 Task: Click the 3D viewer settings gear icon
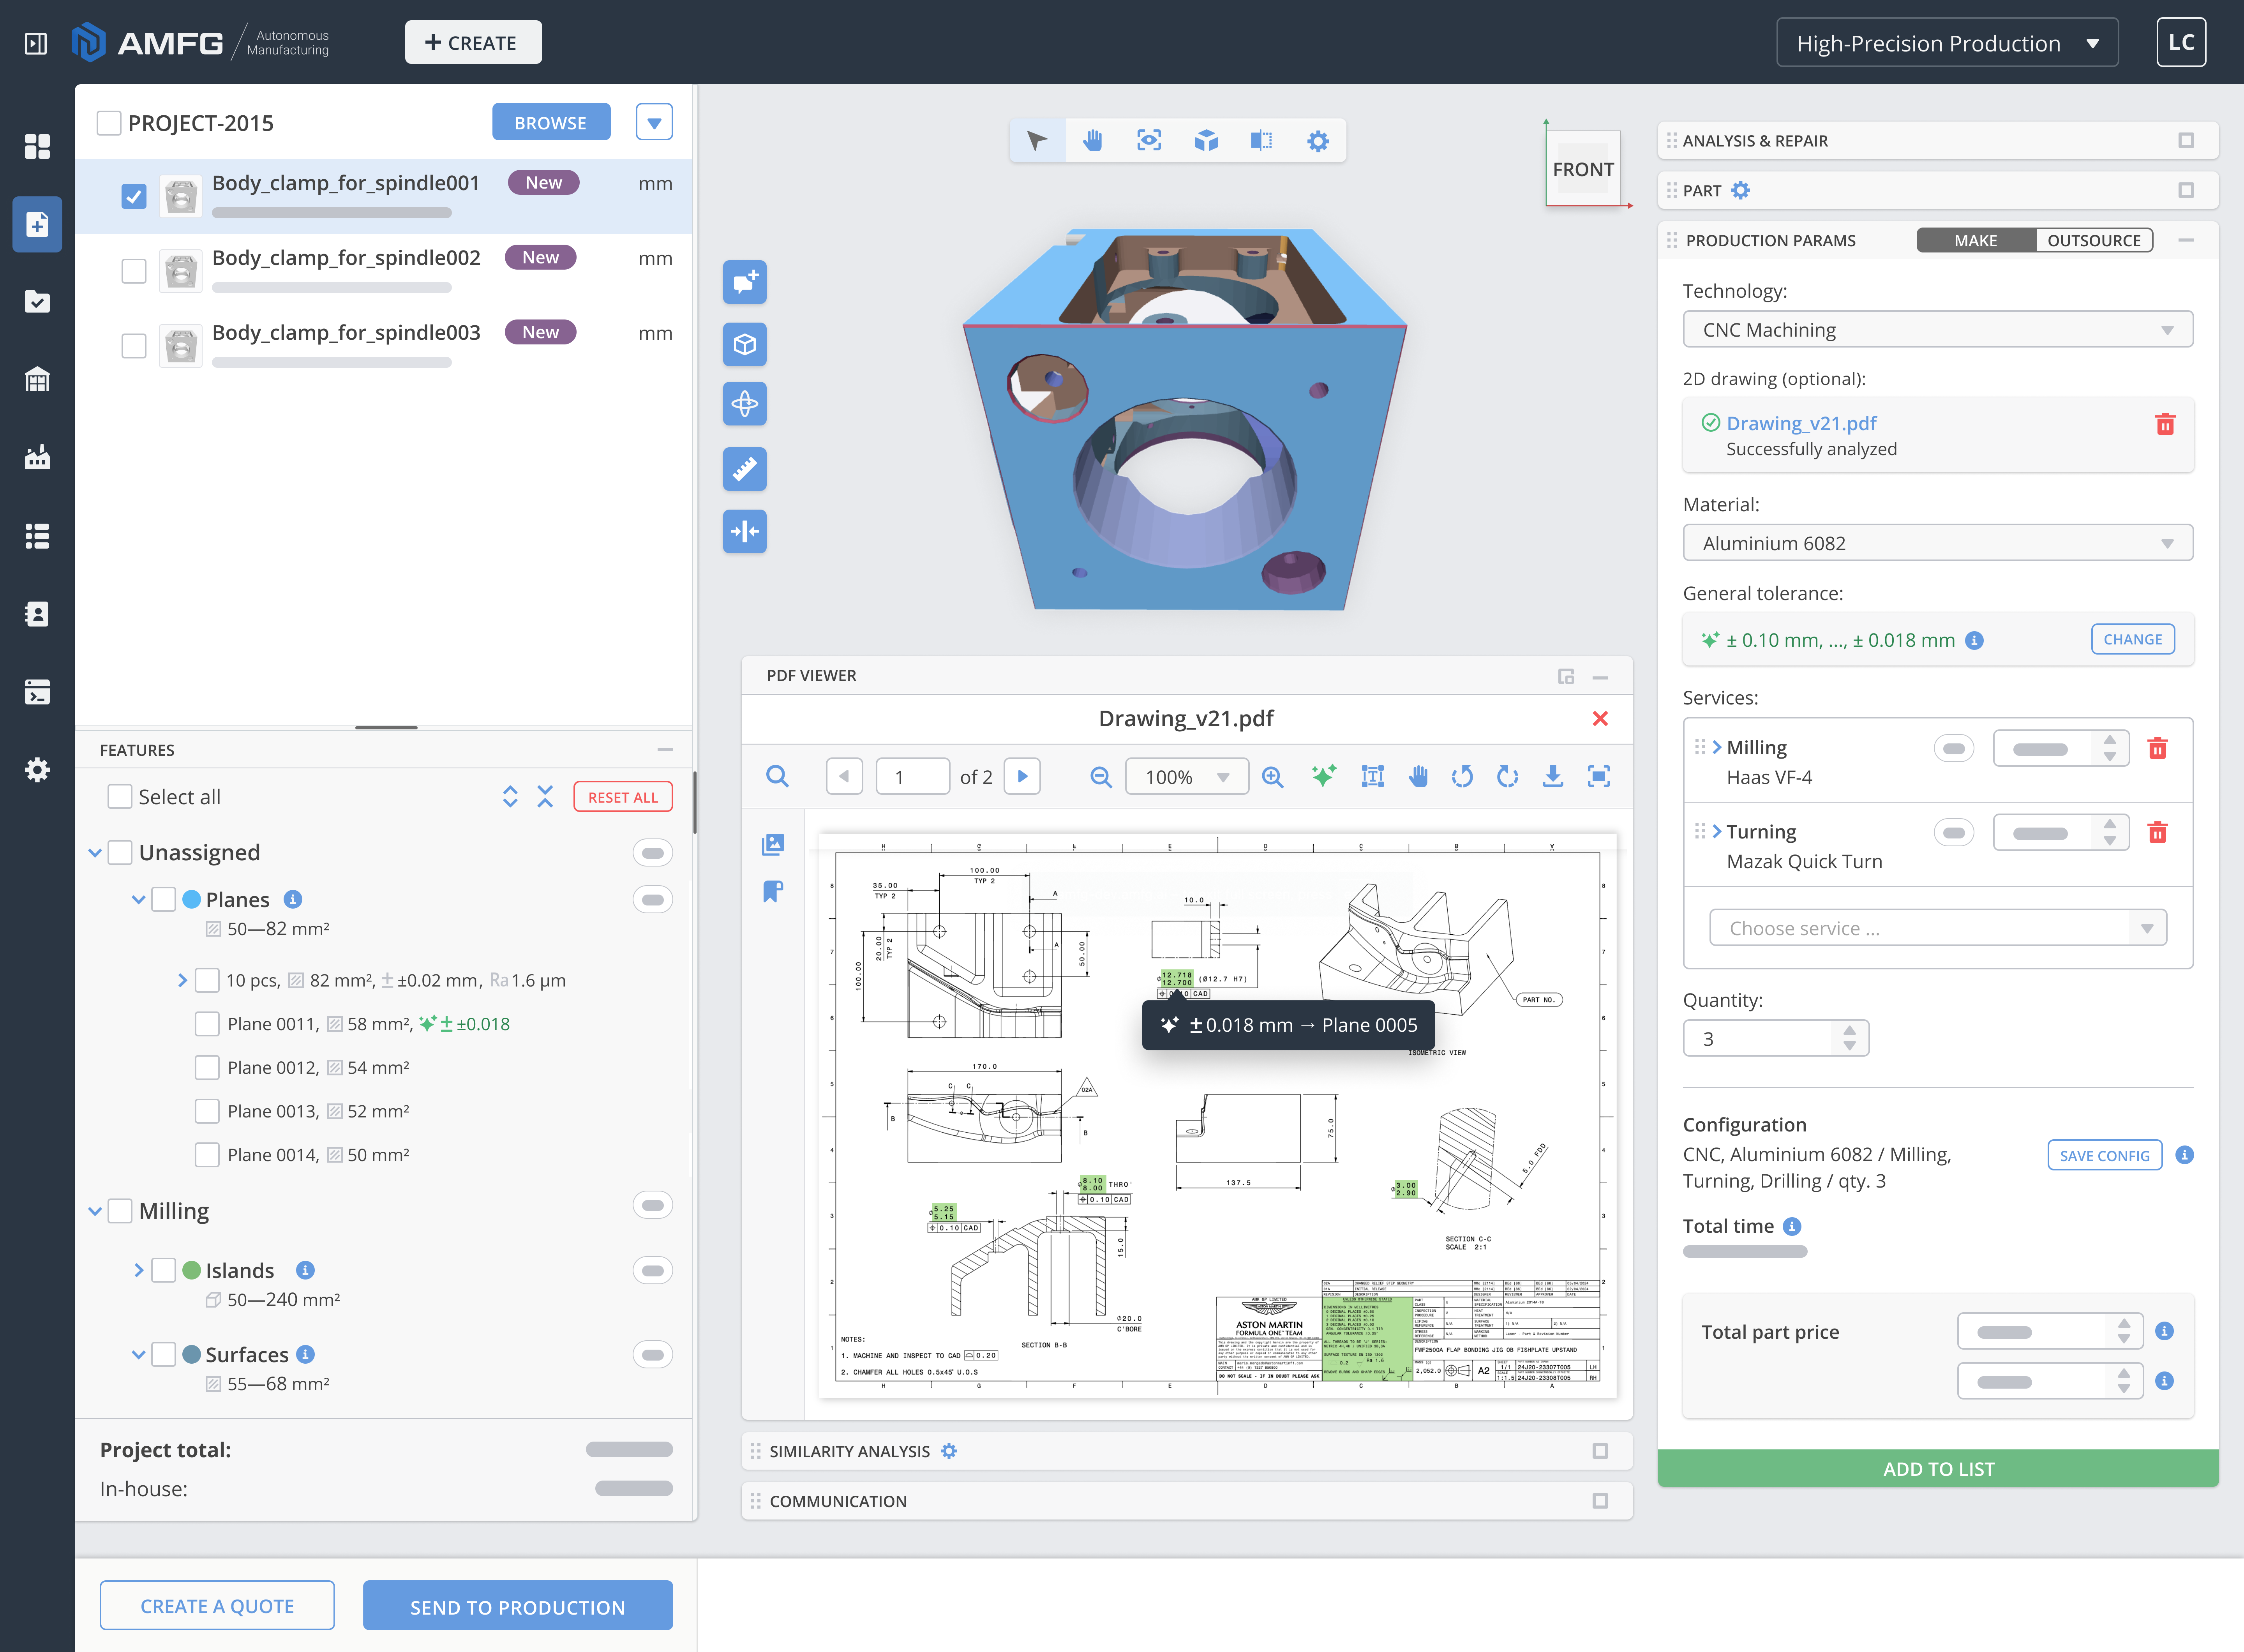pos(1318,141)
